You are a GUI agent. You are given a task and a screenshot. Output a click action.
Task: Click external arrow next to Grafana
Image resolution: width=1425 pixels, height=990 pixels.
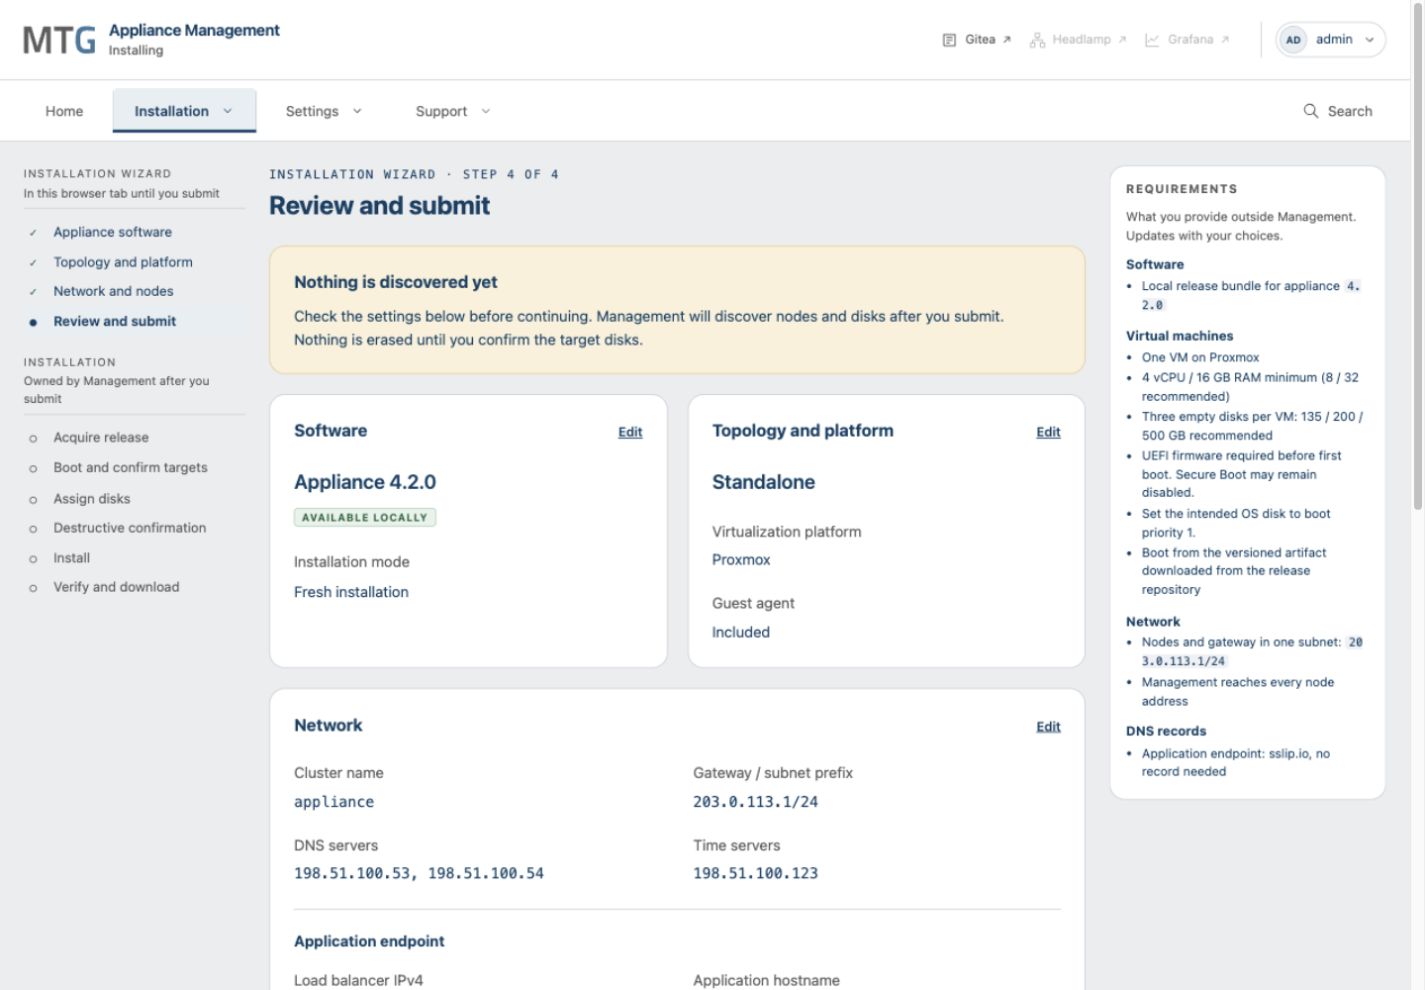pyautogui.click(x=1225, y=40)
